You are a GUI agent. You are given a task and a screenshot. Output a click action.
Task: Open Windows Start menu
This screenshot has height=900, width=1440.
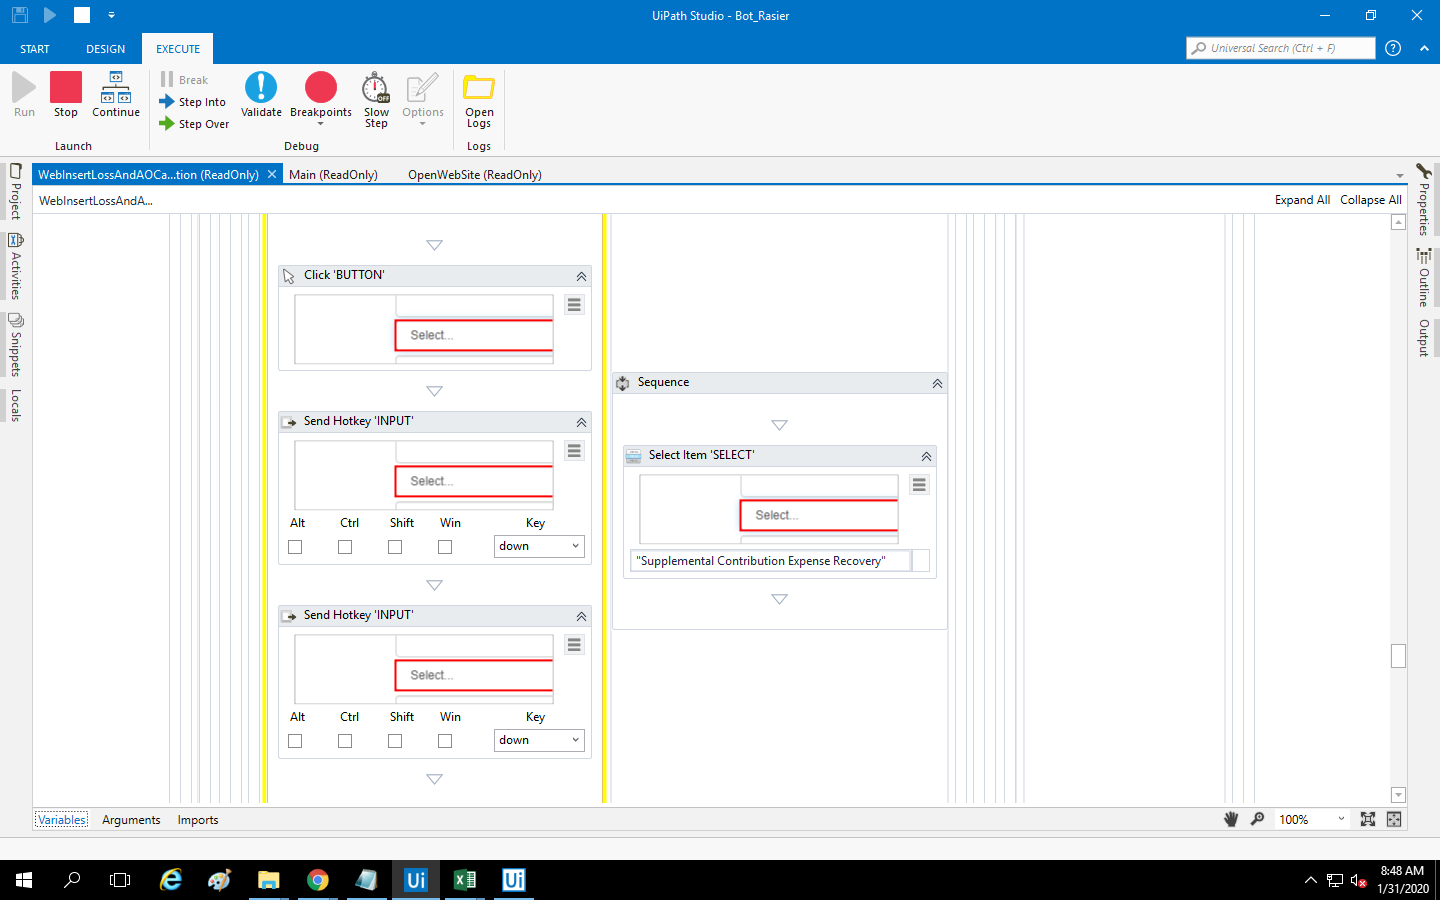24,880
